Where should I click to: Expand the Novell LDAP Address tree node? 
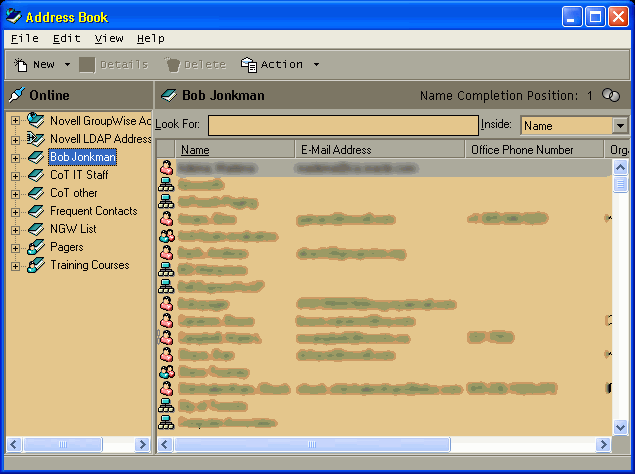click(16, 140)
